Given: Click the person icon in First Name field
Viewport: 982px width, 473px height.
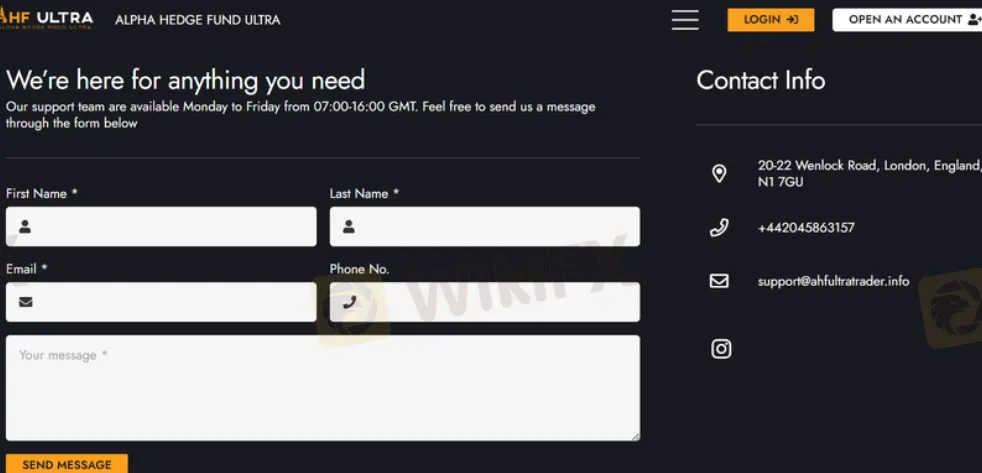Looking at the screenshot, I should [x=25, y=227].
